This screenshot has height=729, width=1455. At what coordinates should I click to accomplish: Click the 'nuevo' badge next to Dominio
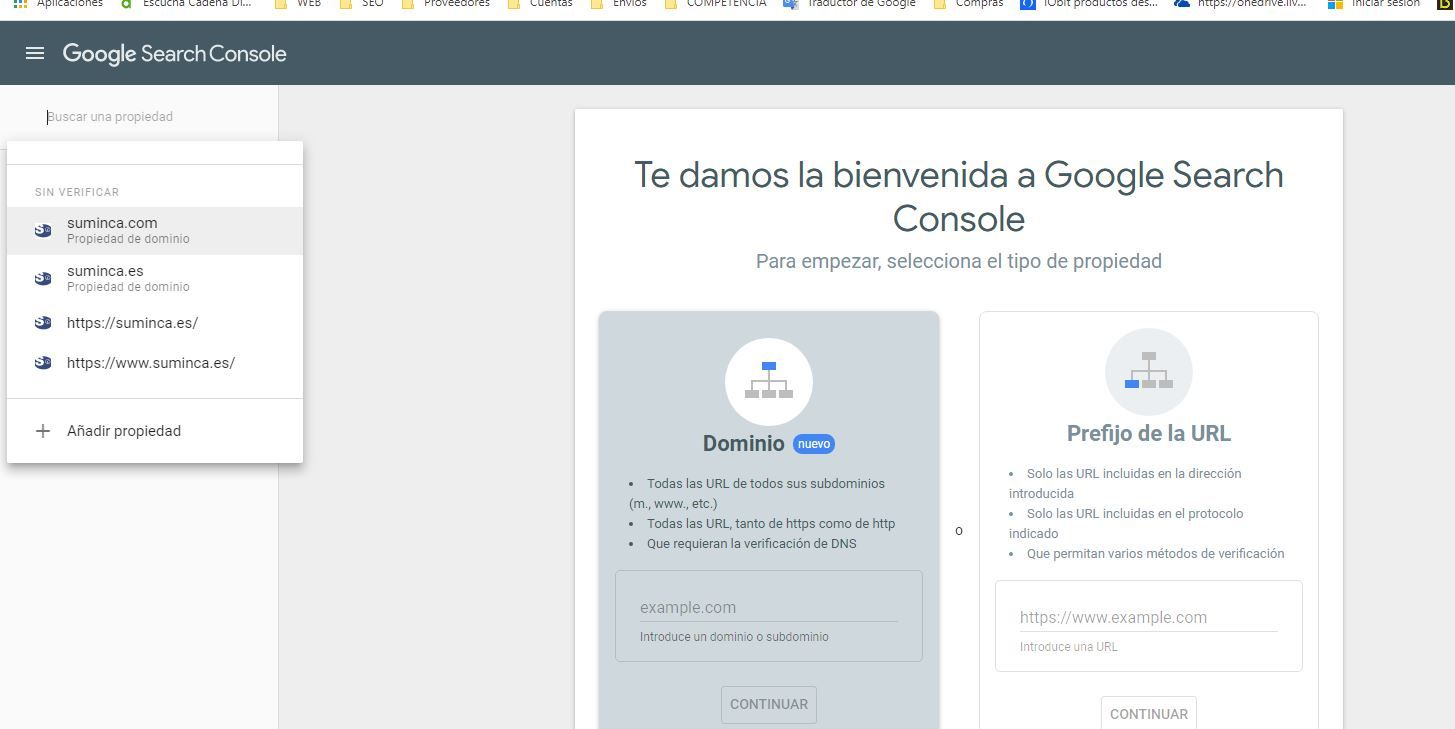pos(814,444)
